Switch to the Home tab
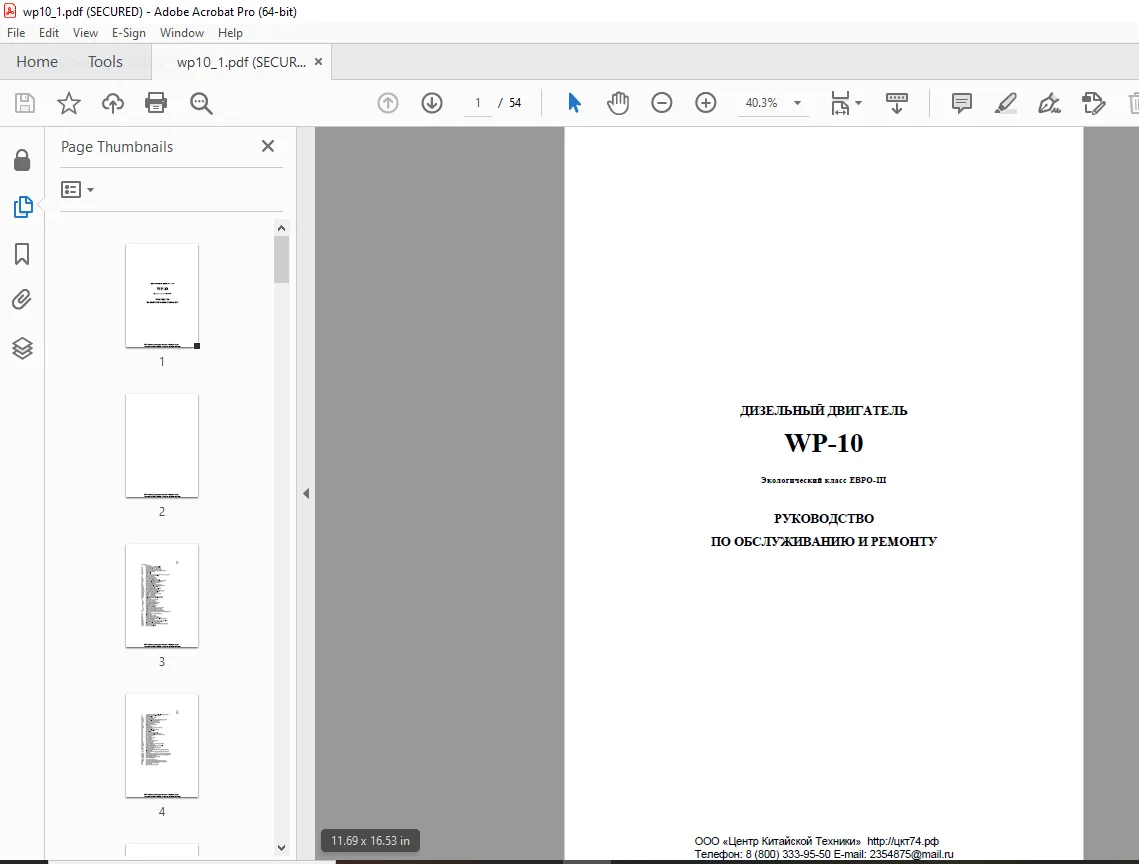The height and width of the screenshot is (864, 1139). tap(37, 62)
